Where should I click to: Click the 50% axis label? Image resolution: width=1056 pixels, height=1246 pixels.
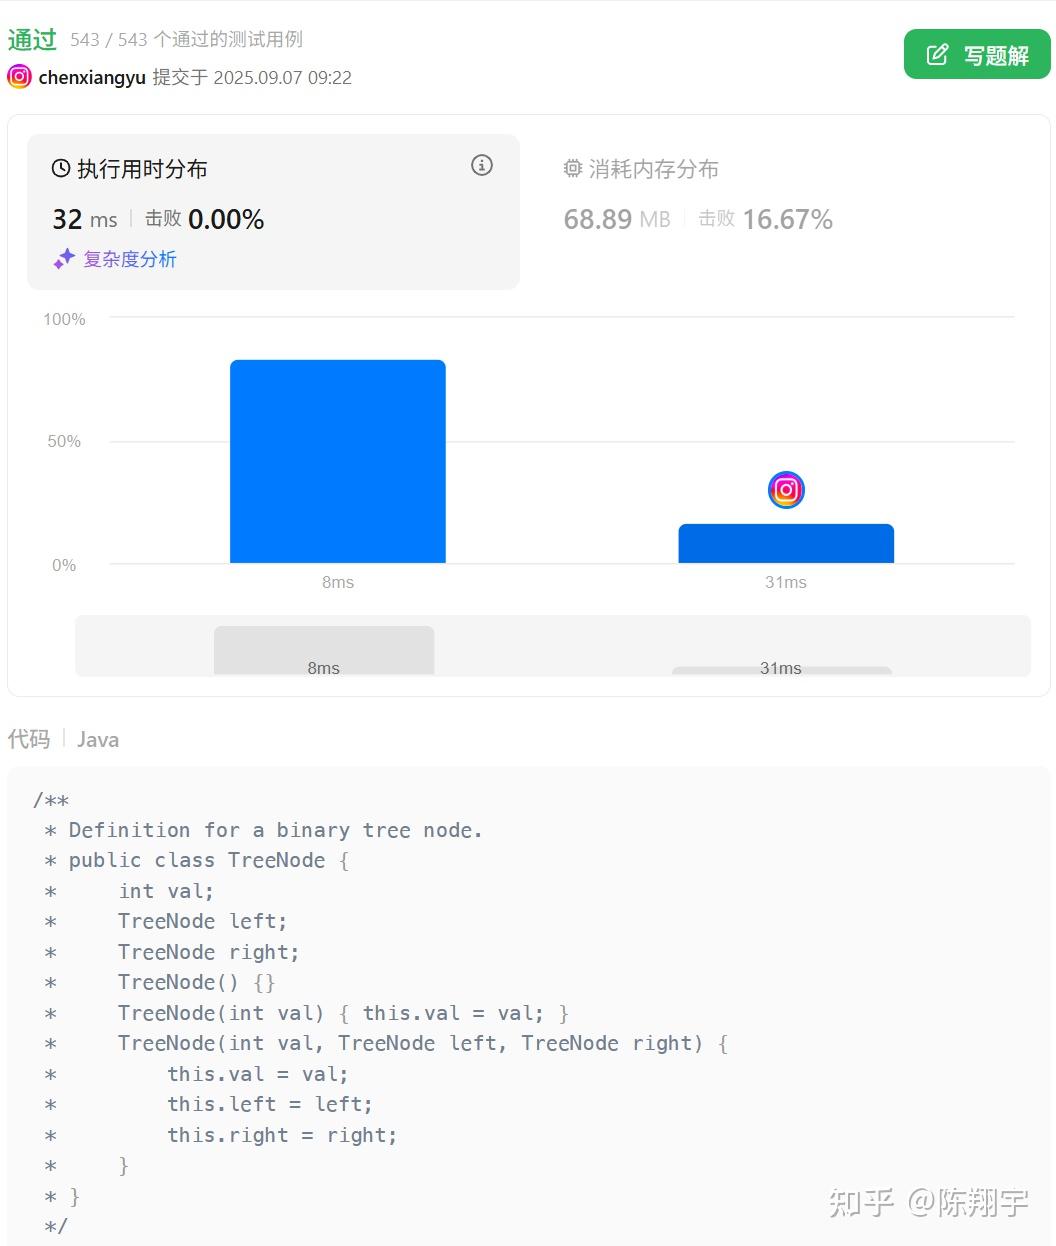pos(64,441)
